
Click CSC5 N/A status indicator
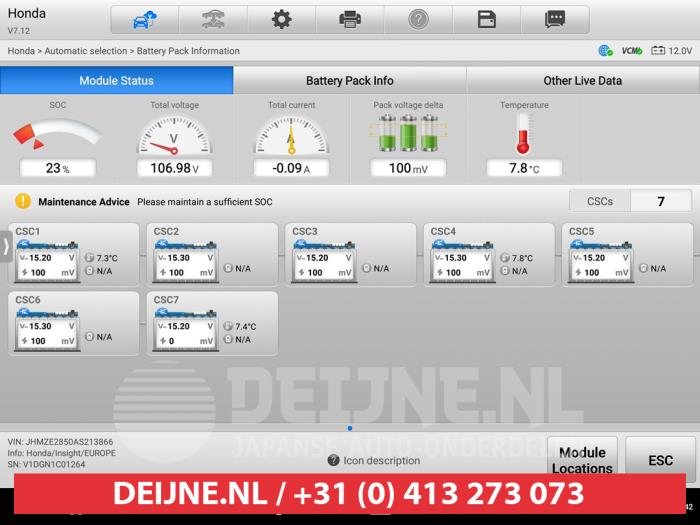coord(652,268)
